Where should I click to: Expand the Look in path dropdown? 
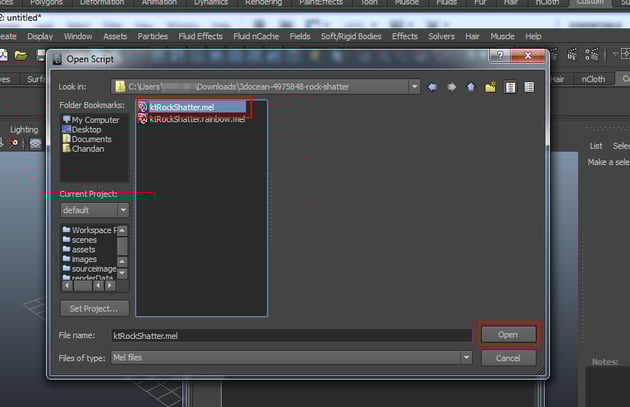click(x=414, y=86)
